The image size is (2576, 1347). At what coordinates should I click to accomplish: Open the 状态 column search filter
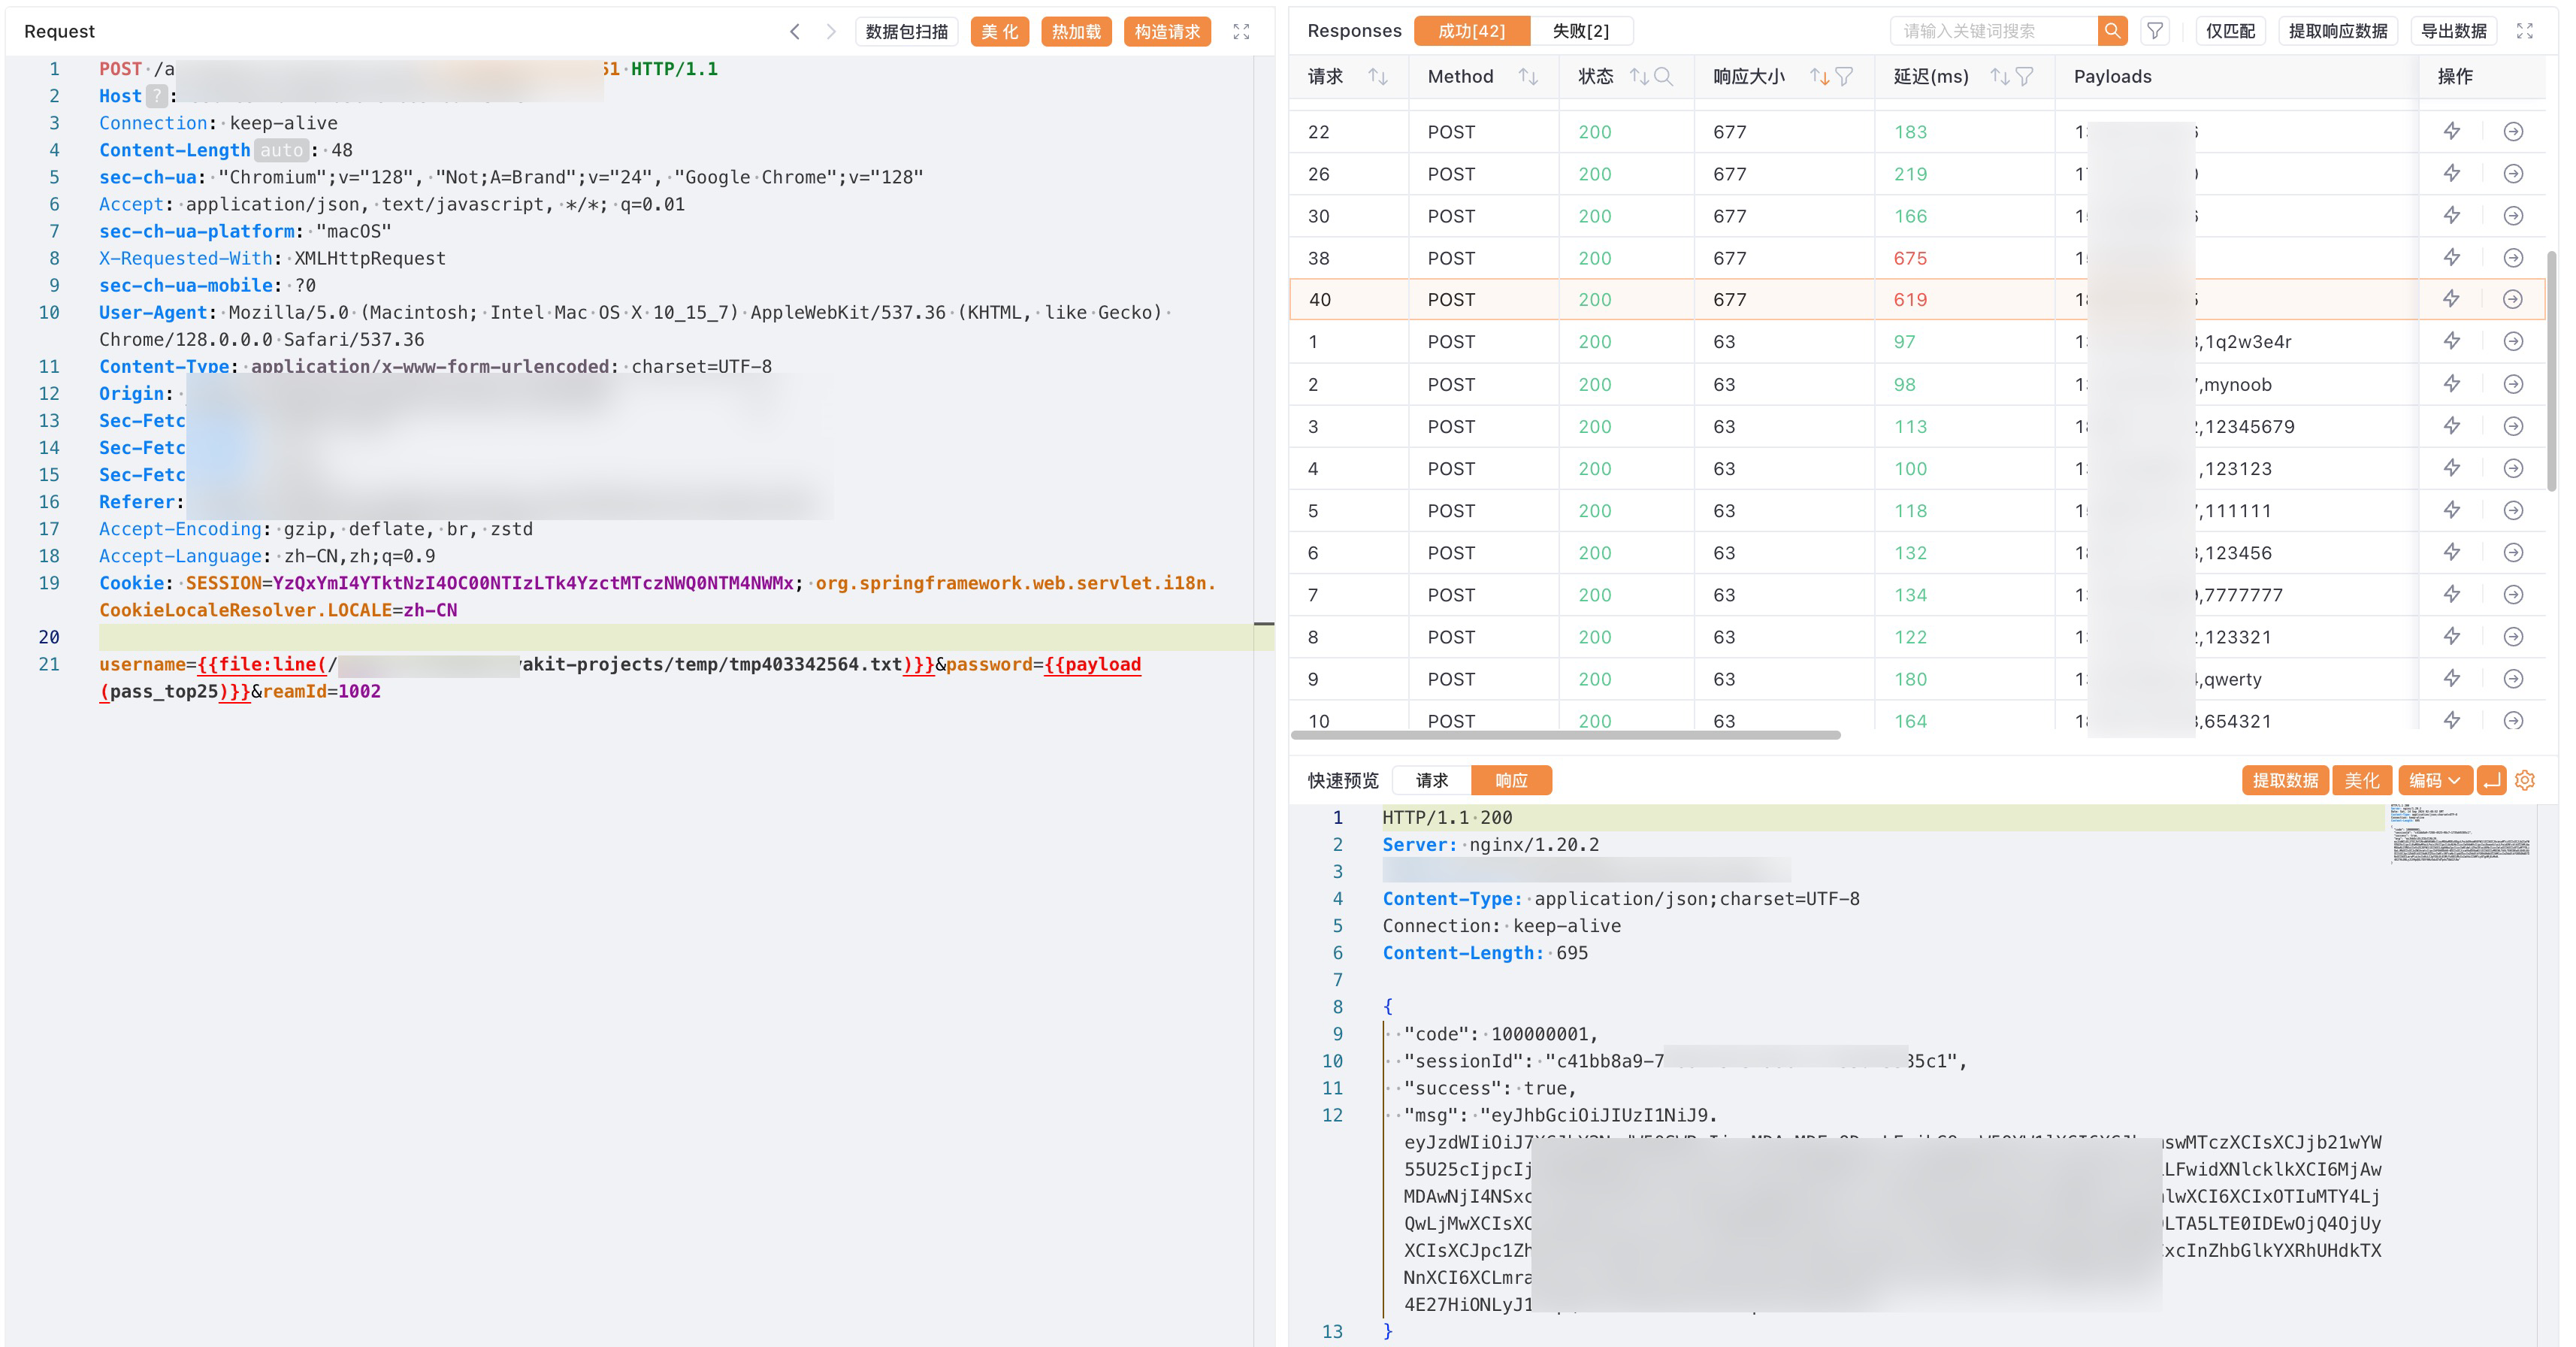click(1663, 77)
